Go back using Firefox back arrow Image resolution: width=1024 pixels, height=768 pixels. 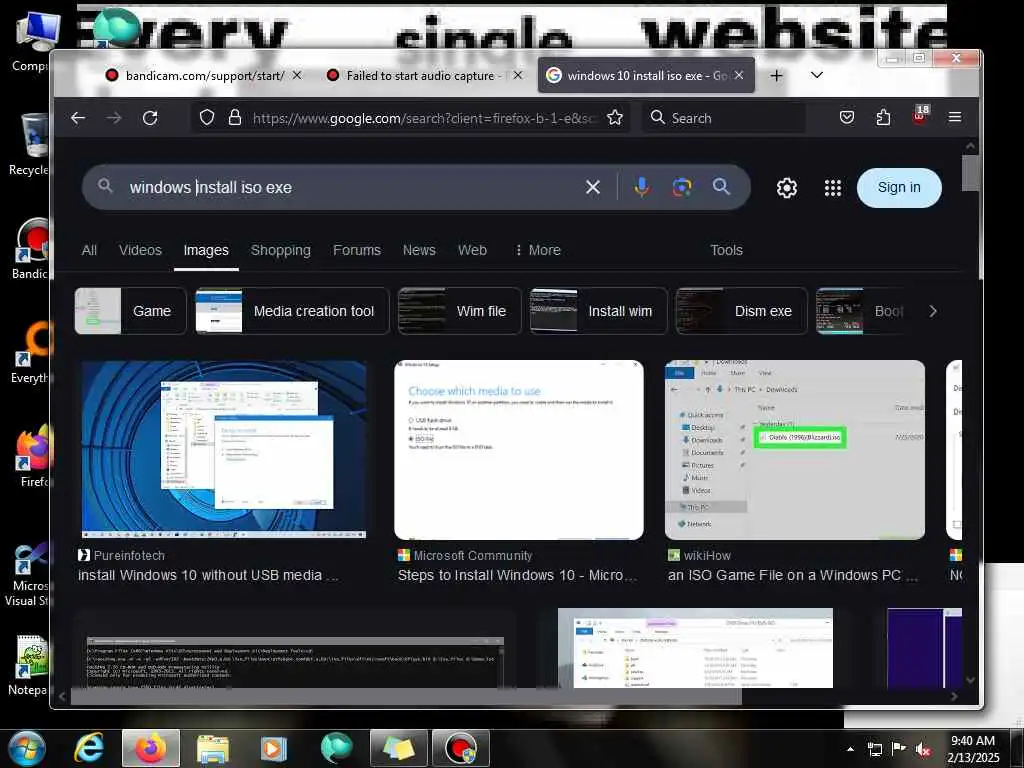click(78, 118)
